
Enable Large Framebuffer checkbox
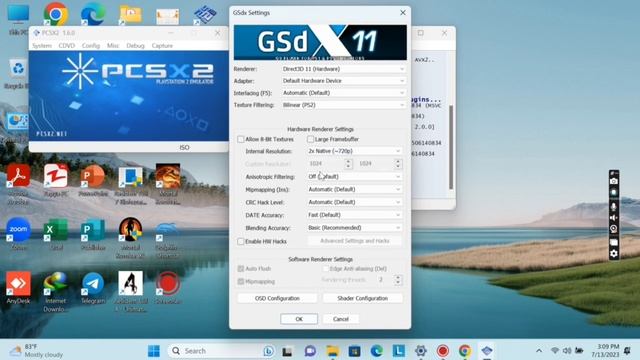coord(311,140)
